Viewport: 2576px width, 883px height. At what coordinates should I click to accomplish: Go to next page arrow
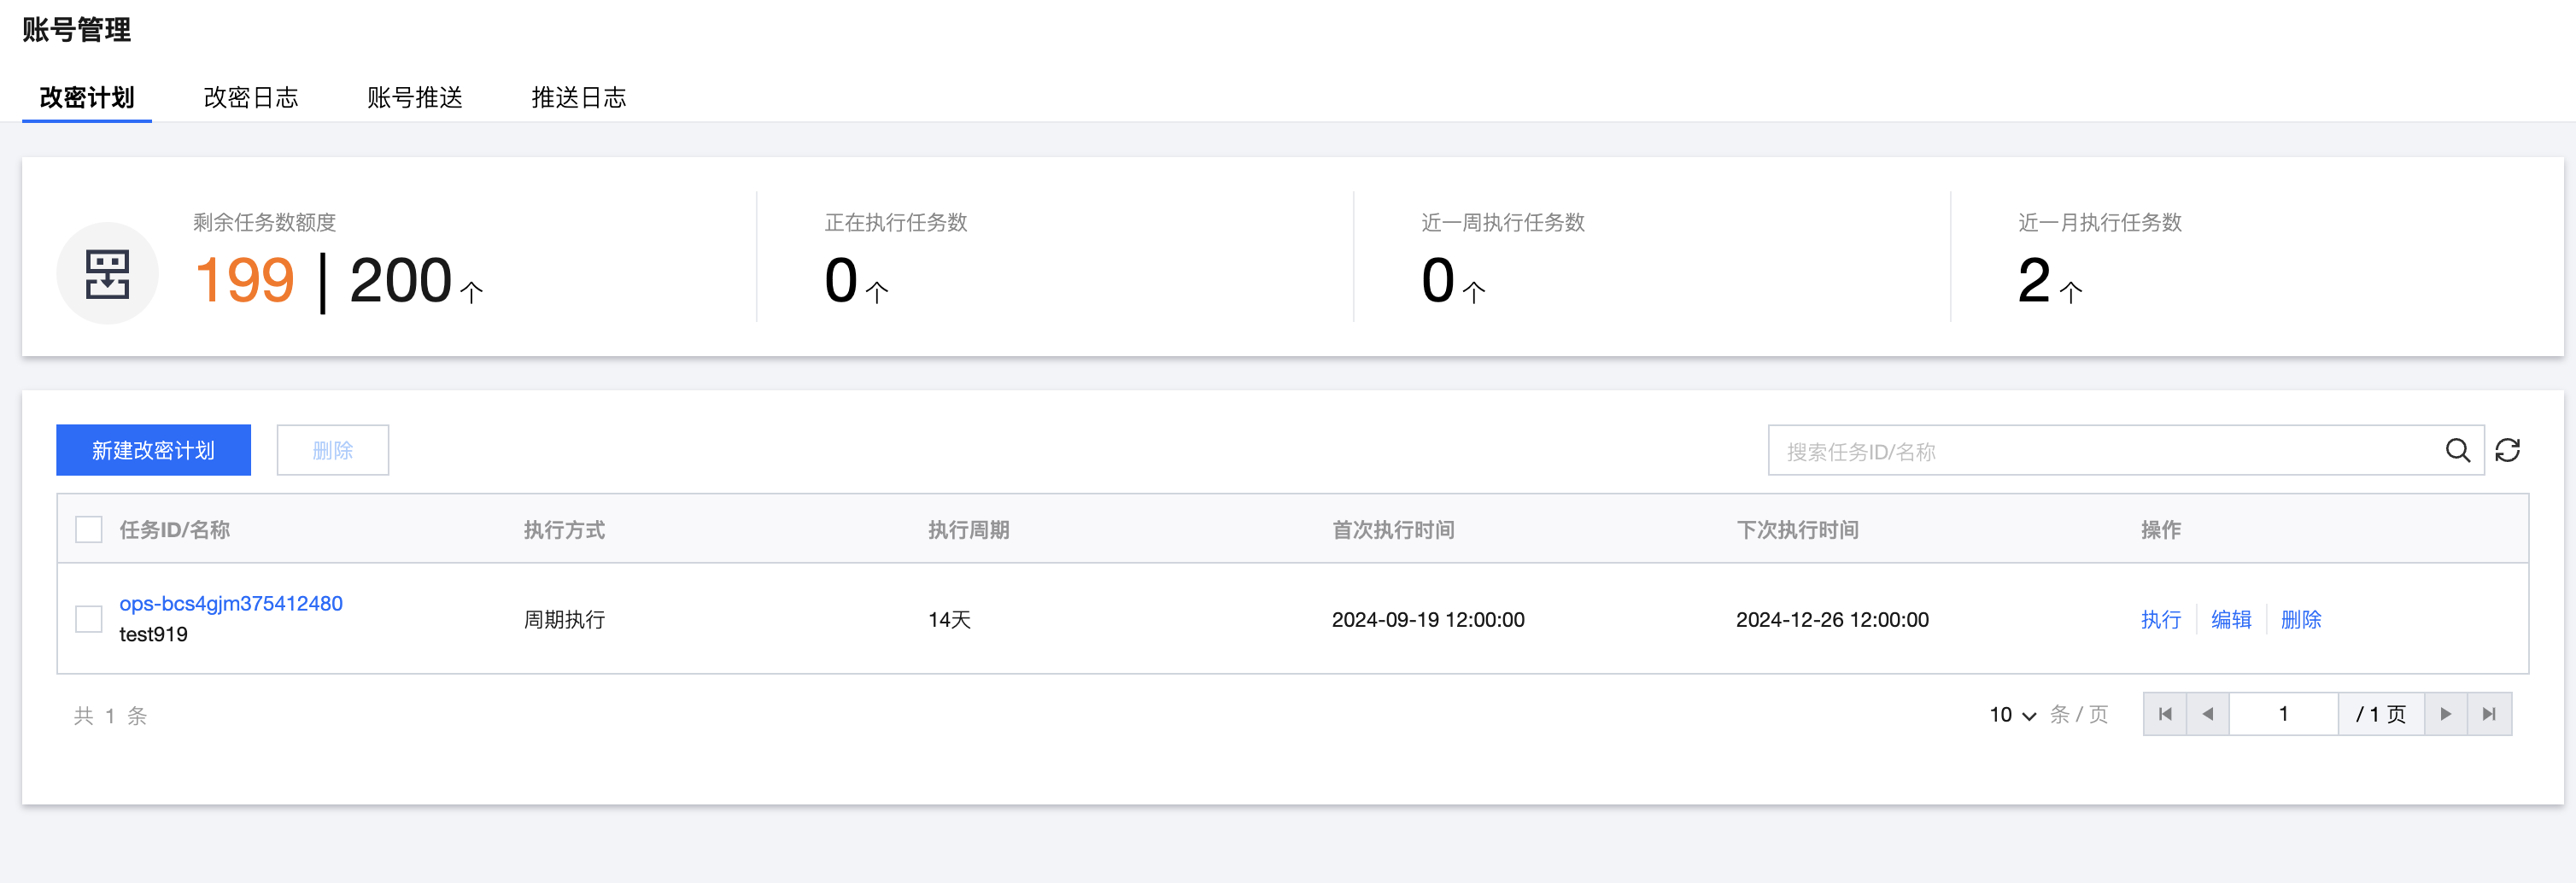(2445, 714)
